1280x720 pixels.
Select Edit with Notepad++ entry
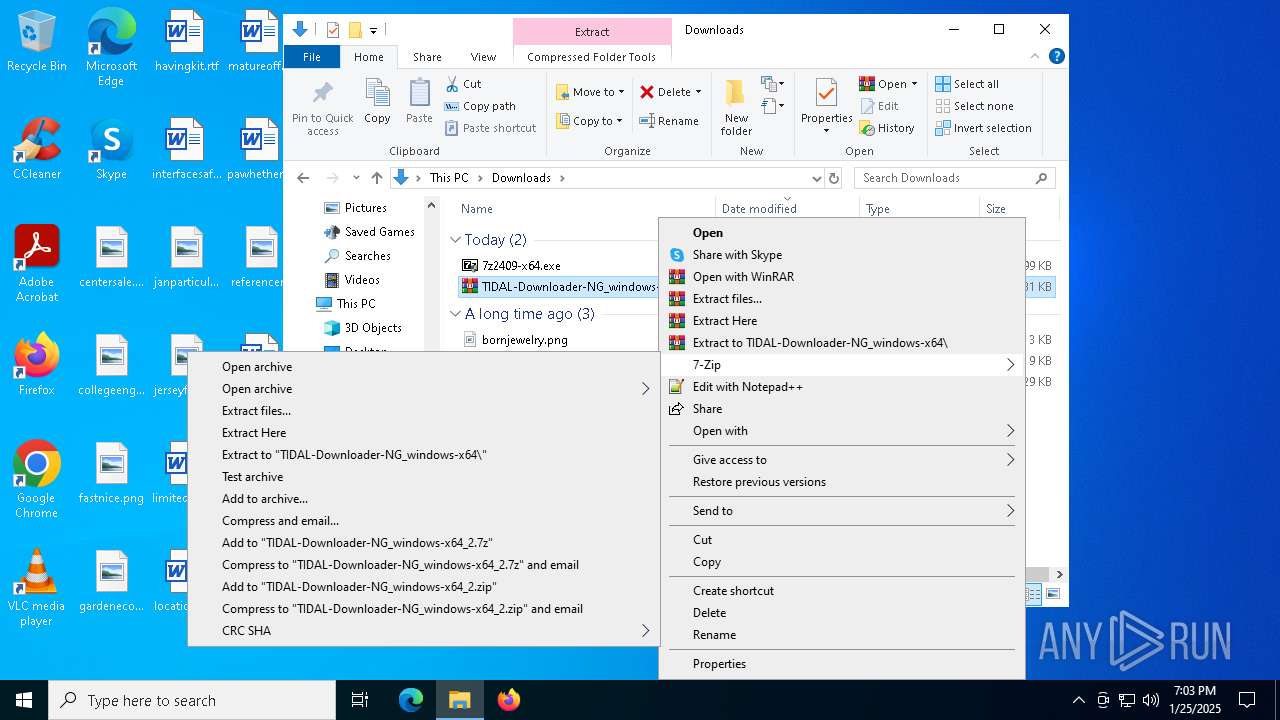point(747,387)
